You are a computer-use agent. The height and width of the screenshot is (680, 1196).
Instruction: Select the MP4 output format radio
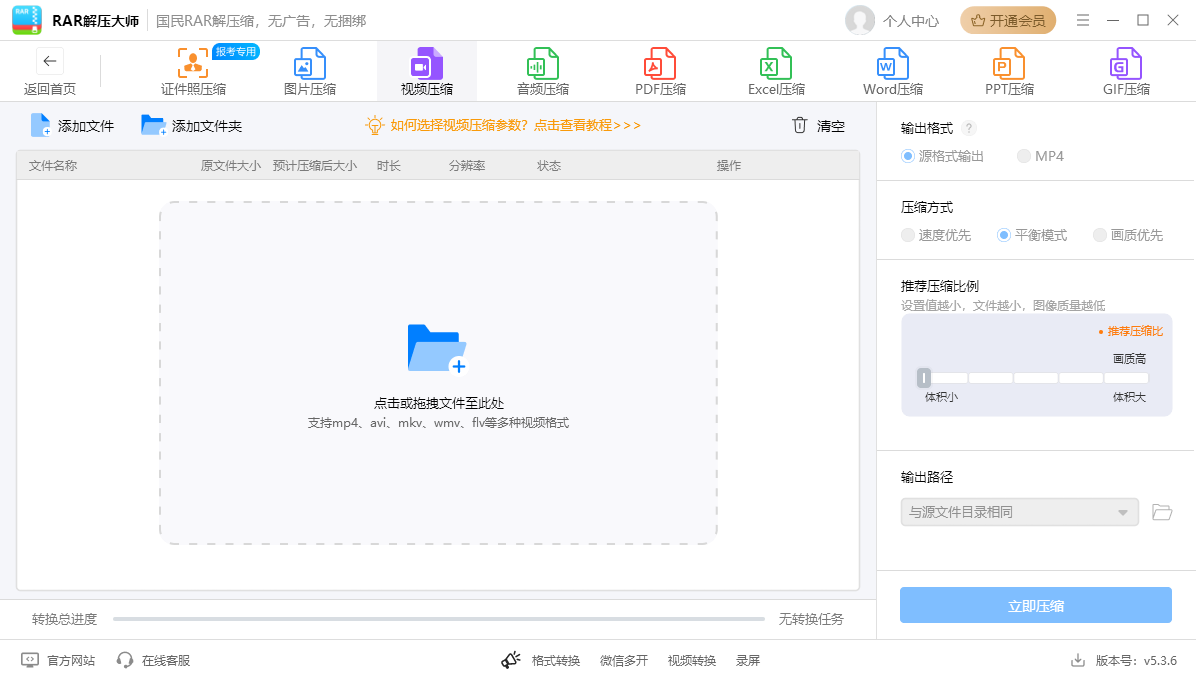(1024, 156)
